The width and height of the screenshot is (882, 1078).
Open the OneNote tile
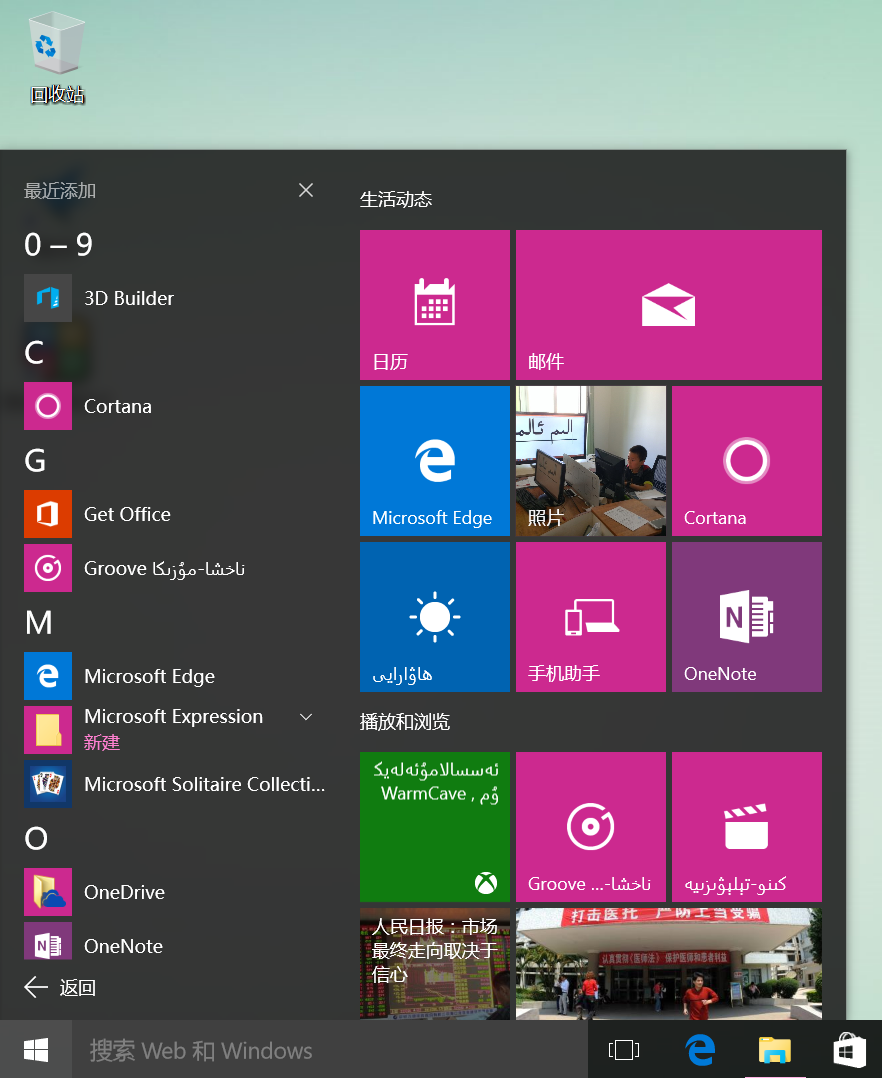tap(747, 617)
